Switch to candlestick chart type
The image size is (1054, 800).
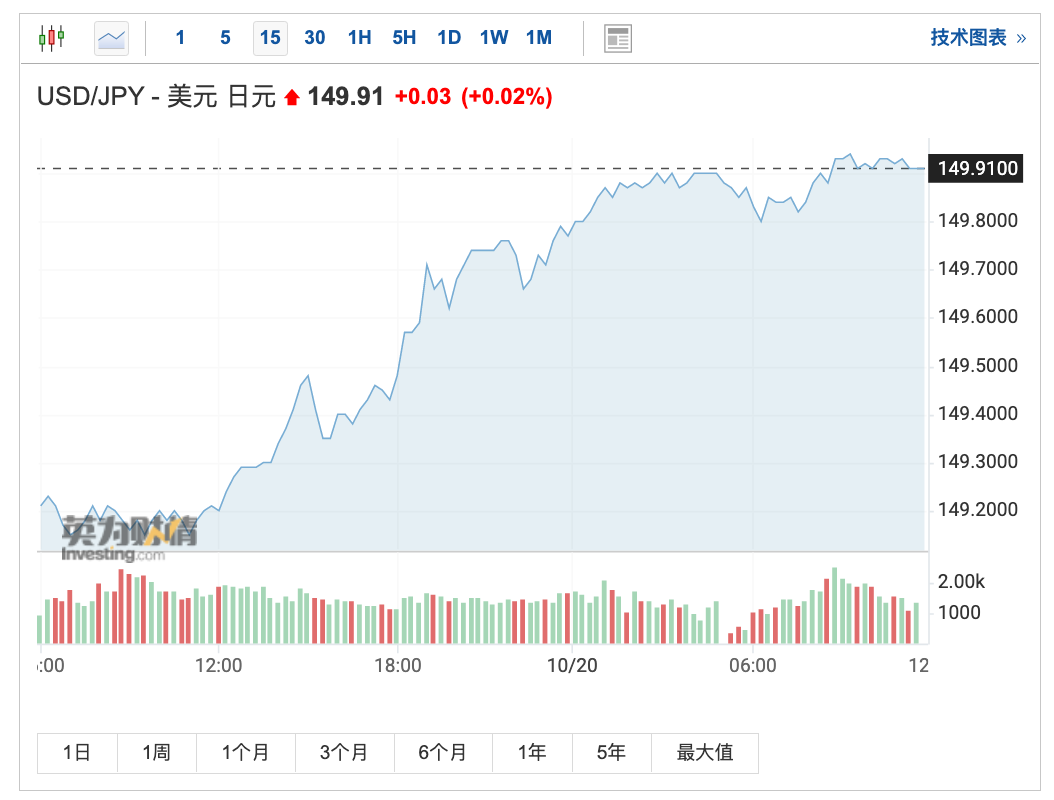coord(51,38)
